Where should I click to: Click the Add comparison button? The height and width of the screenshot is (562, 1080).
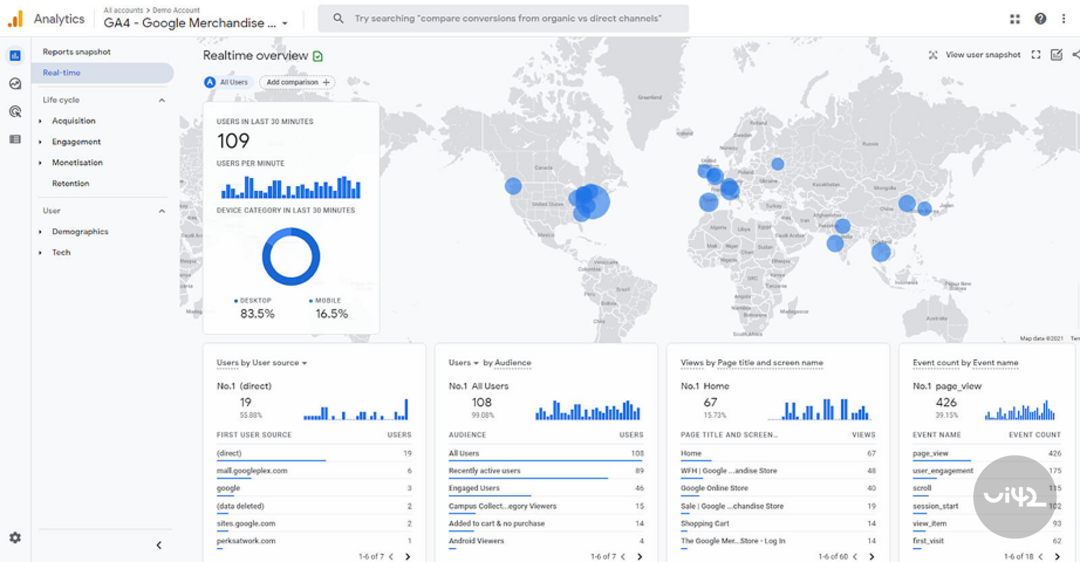point(297,82)
